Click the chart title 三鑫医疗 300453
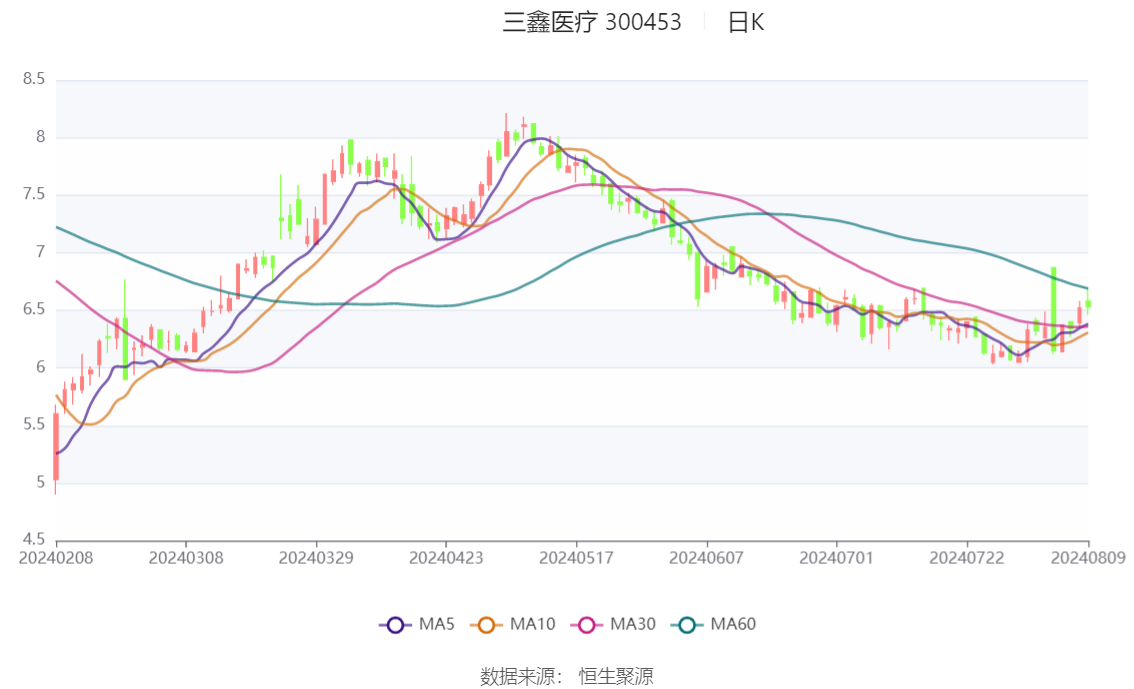 coord(592,22)
